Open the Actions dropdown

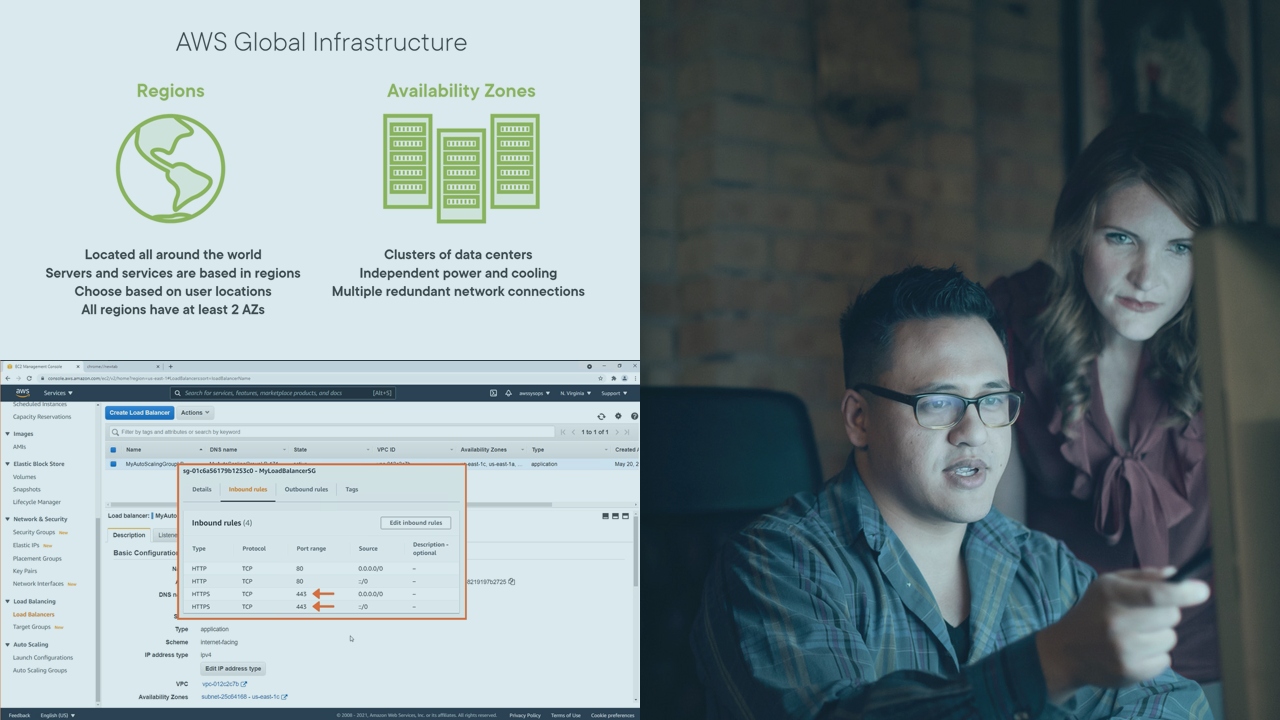pos(195,413)
